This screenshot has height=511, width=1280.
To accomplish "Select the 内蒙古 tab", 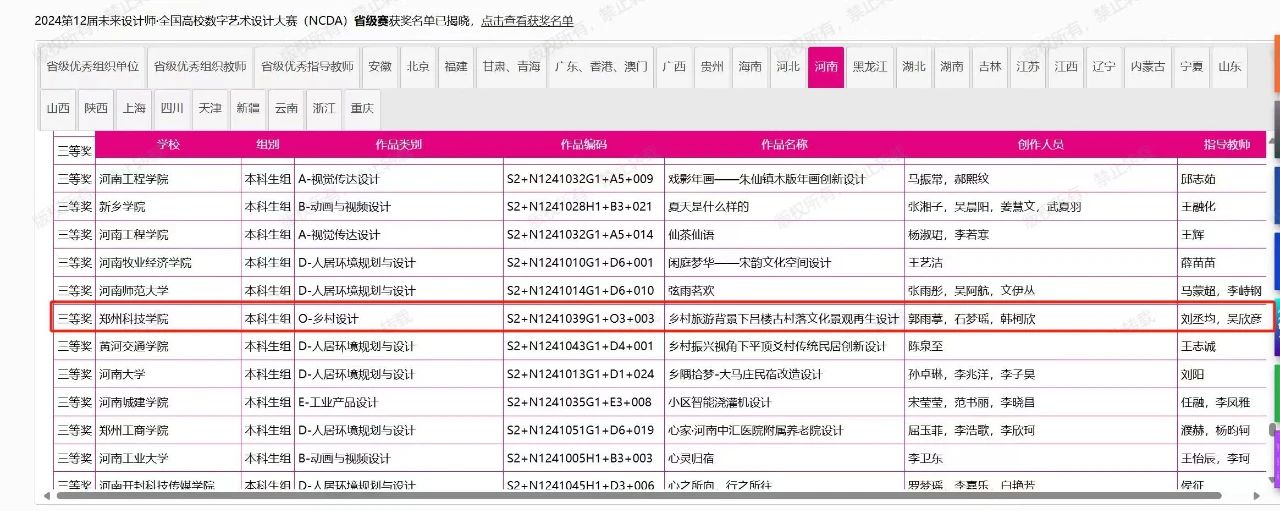I will [x=1148, y=67].
